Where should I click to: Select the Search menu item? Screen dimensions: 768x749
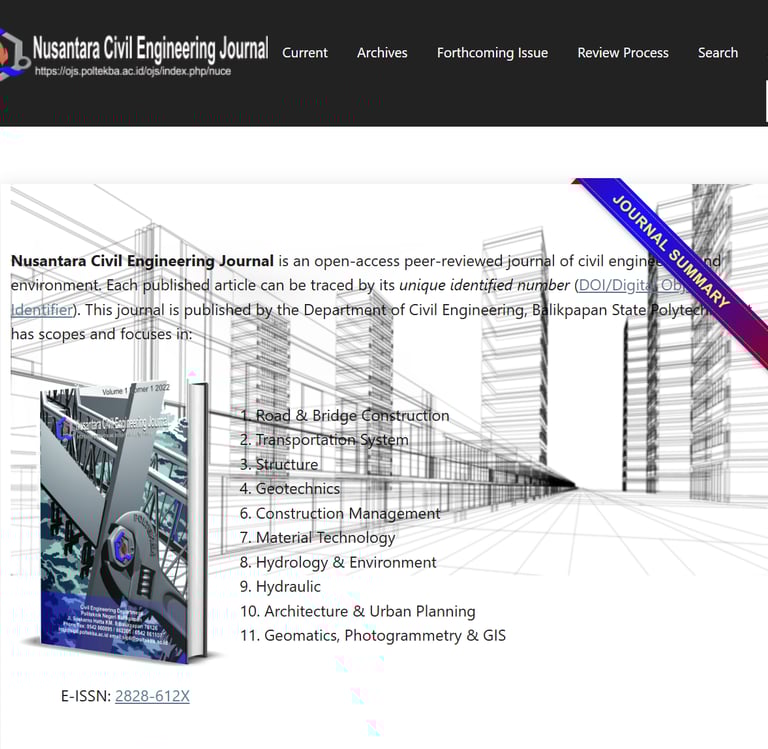[x=718, y=53]
